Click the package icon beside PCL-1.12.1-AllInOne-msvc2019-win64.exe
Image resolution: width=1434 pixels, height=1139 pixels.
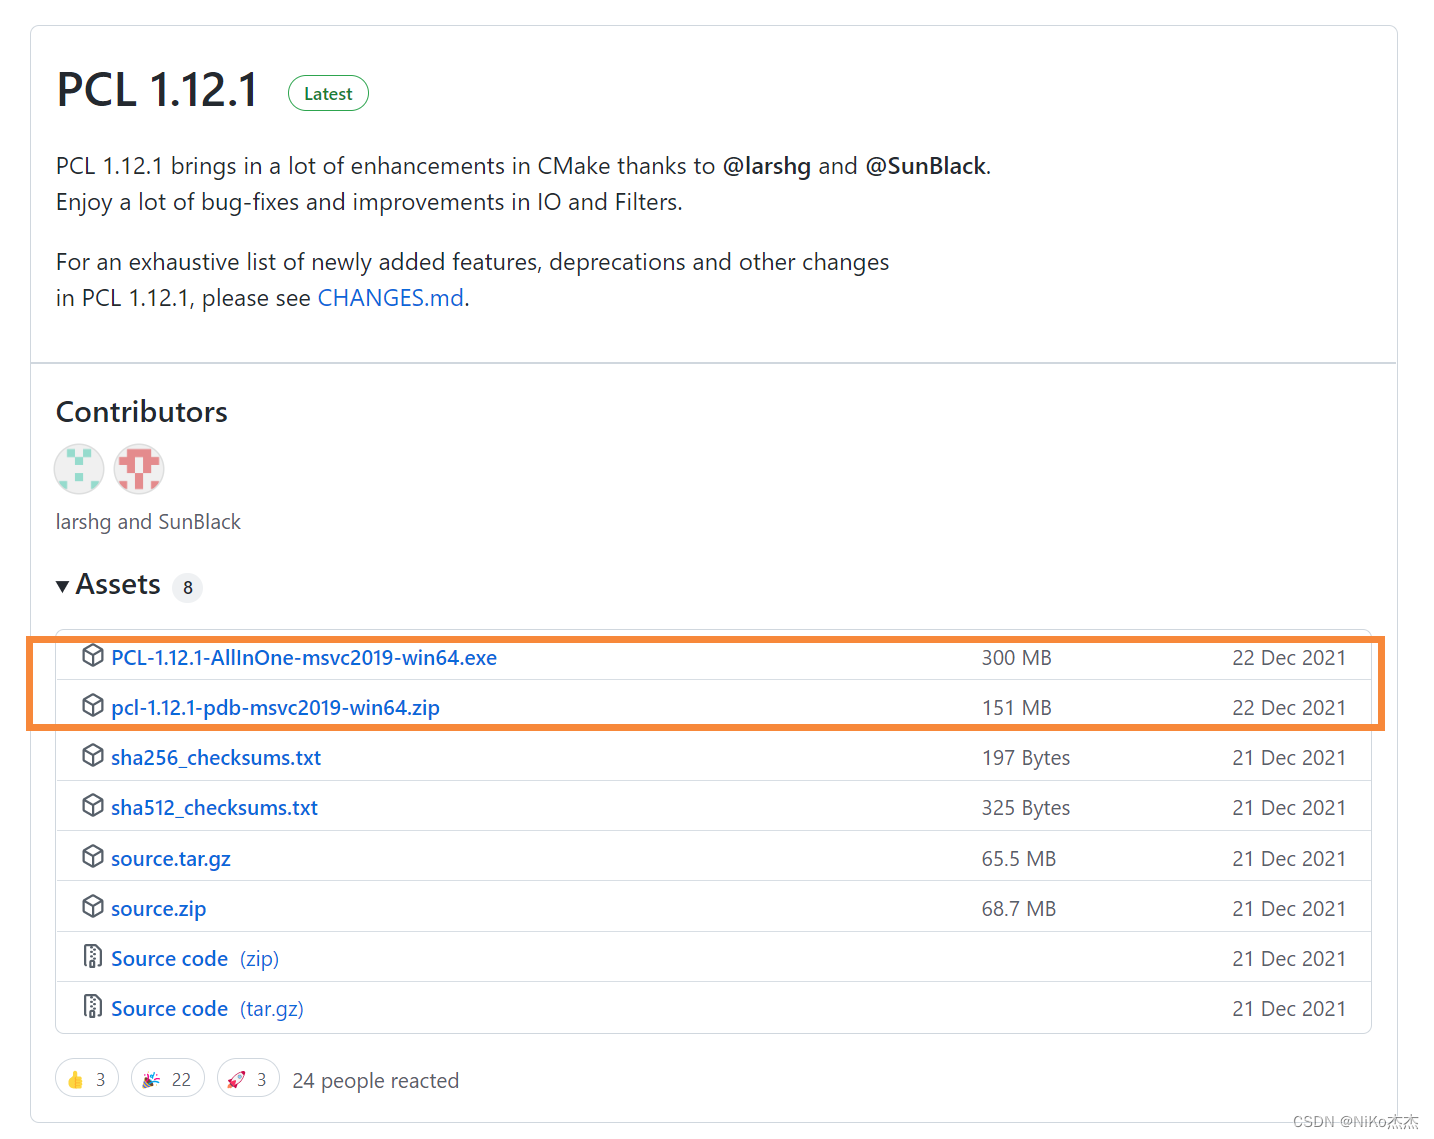click(92, 656)
